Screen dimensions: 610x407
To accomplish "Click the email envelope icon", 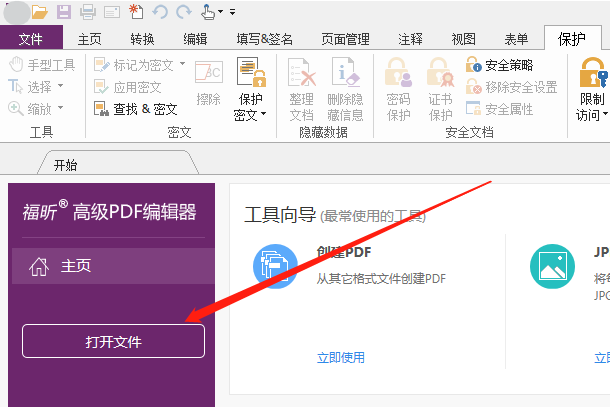I will [x=112, y=12].
